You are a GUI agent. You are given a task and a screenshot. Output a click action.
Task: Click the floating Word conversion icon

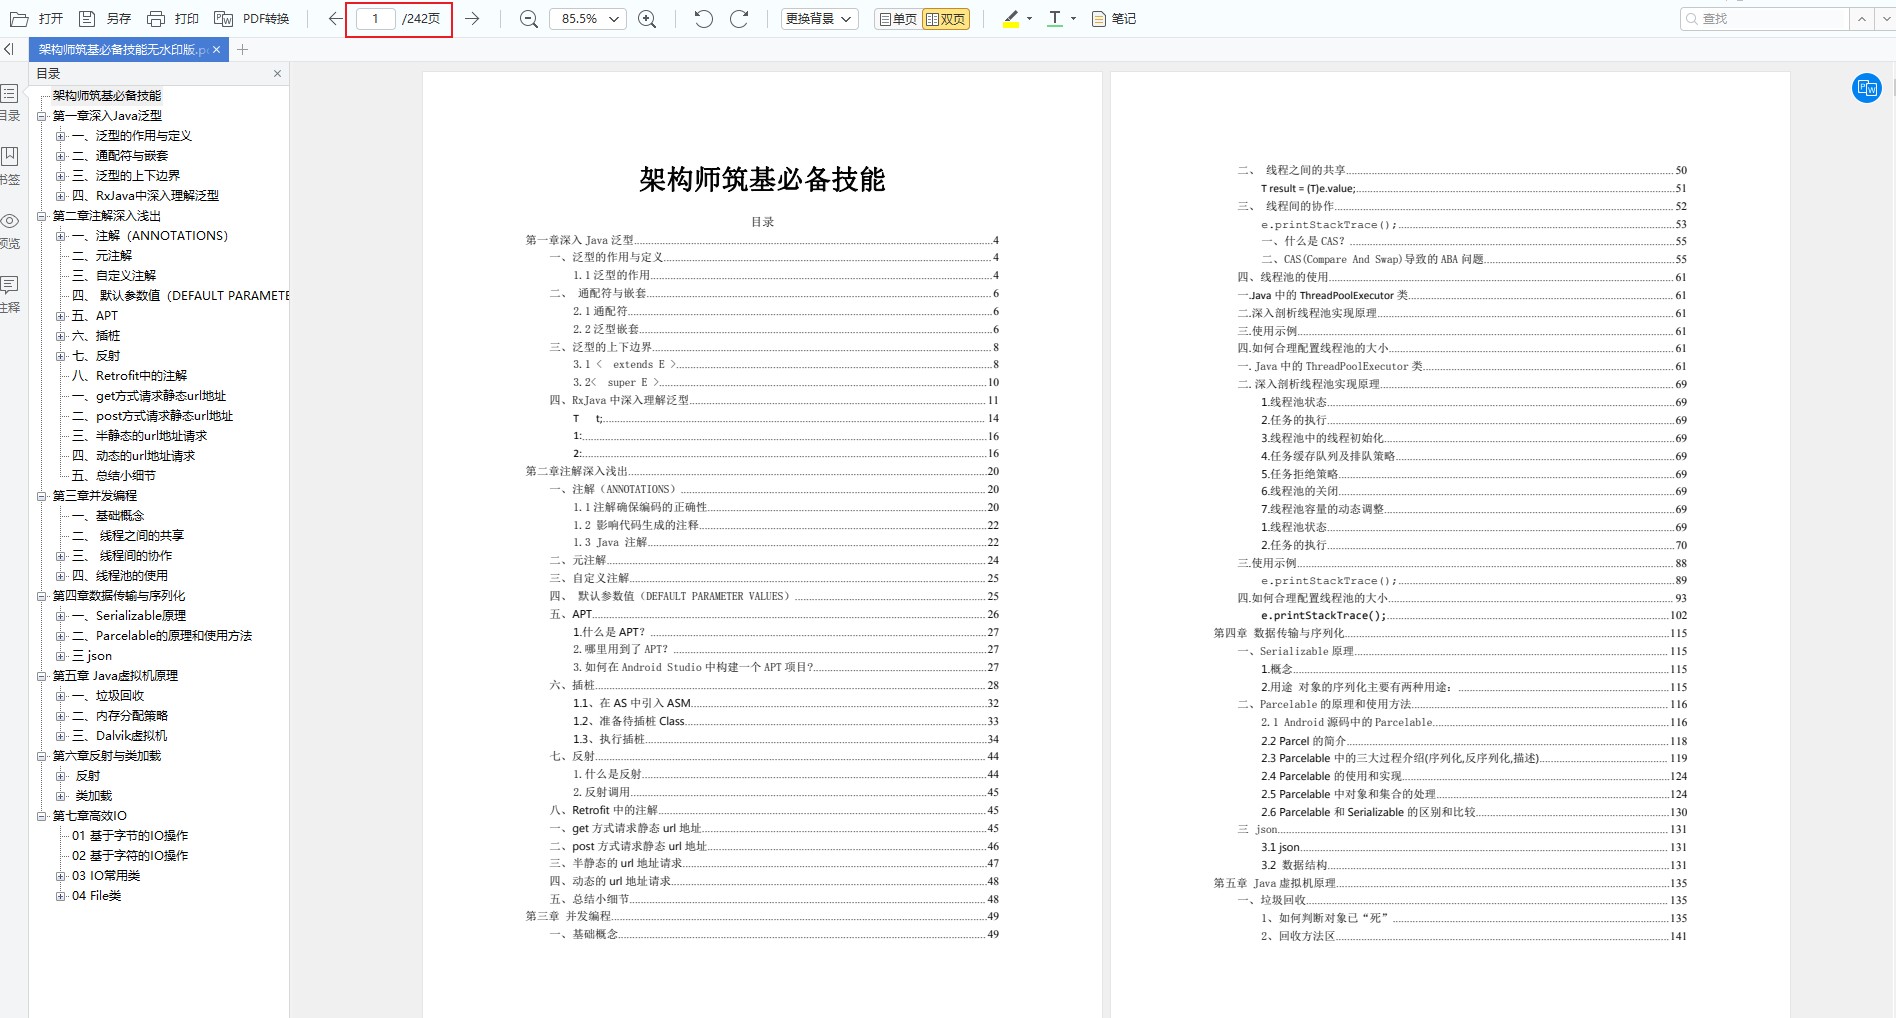(x=1866, y=88)
